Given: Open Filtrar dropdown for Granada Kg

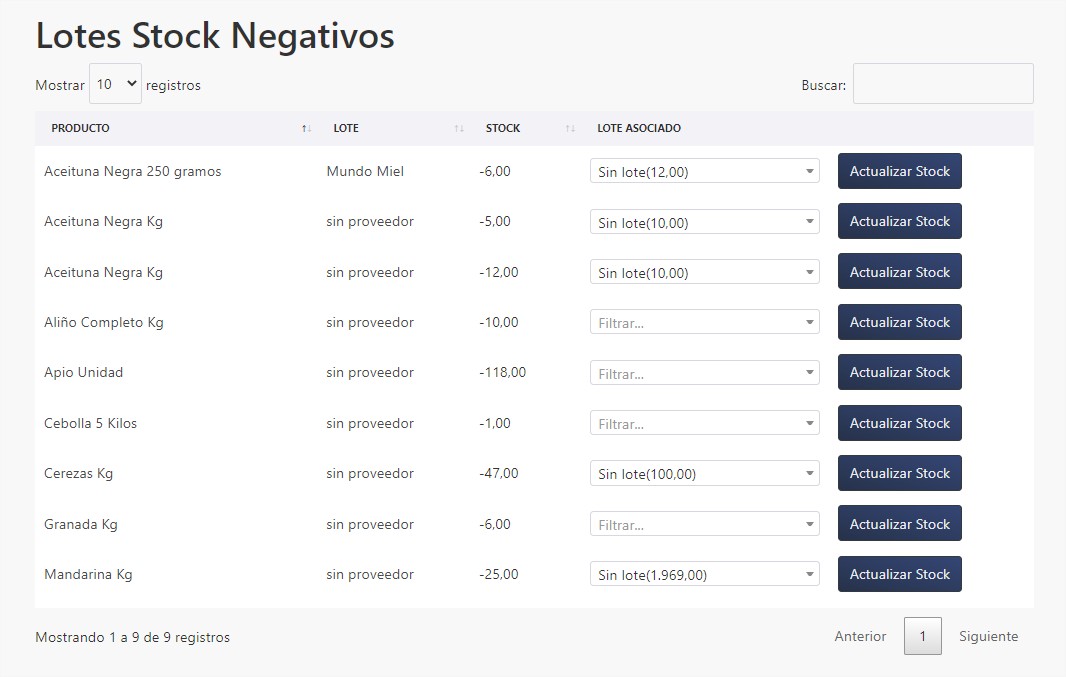Looking at the screenshot, I should 704,524.
